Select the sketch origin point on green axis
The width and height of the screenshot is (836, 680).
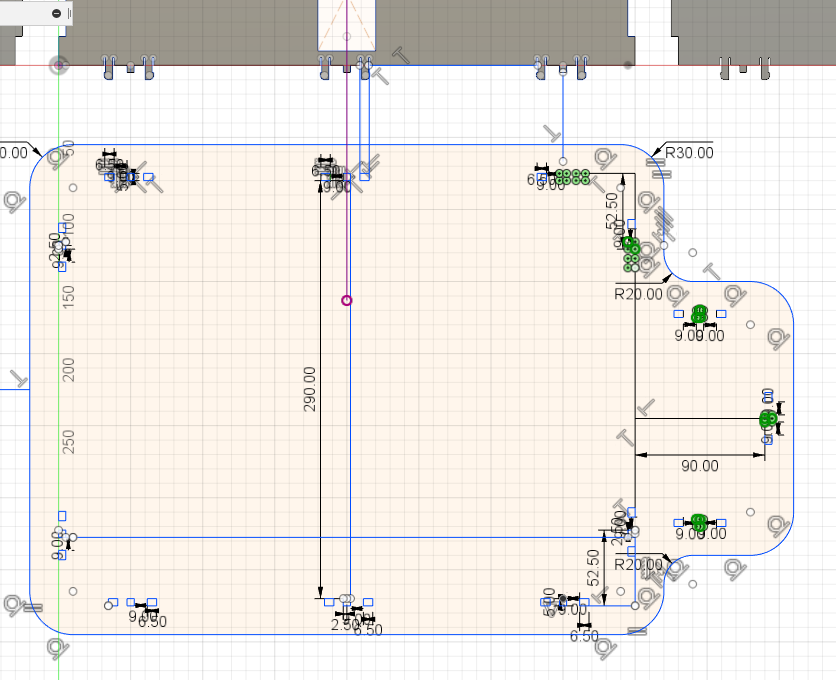59,66
